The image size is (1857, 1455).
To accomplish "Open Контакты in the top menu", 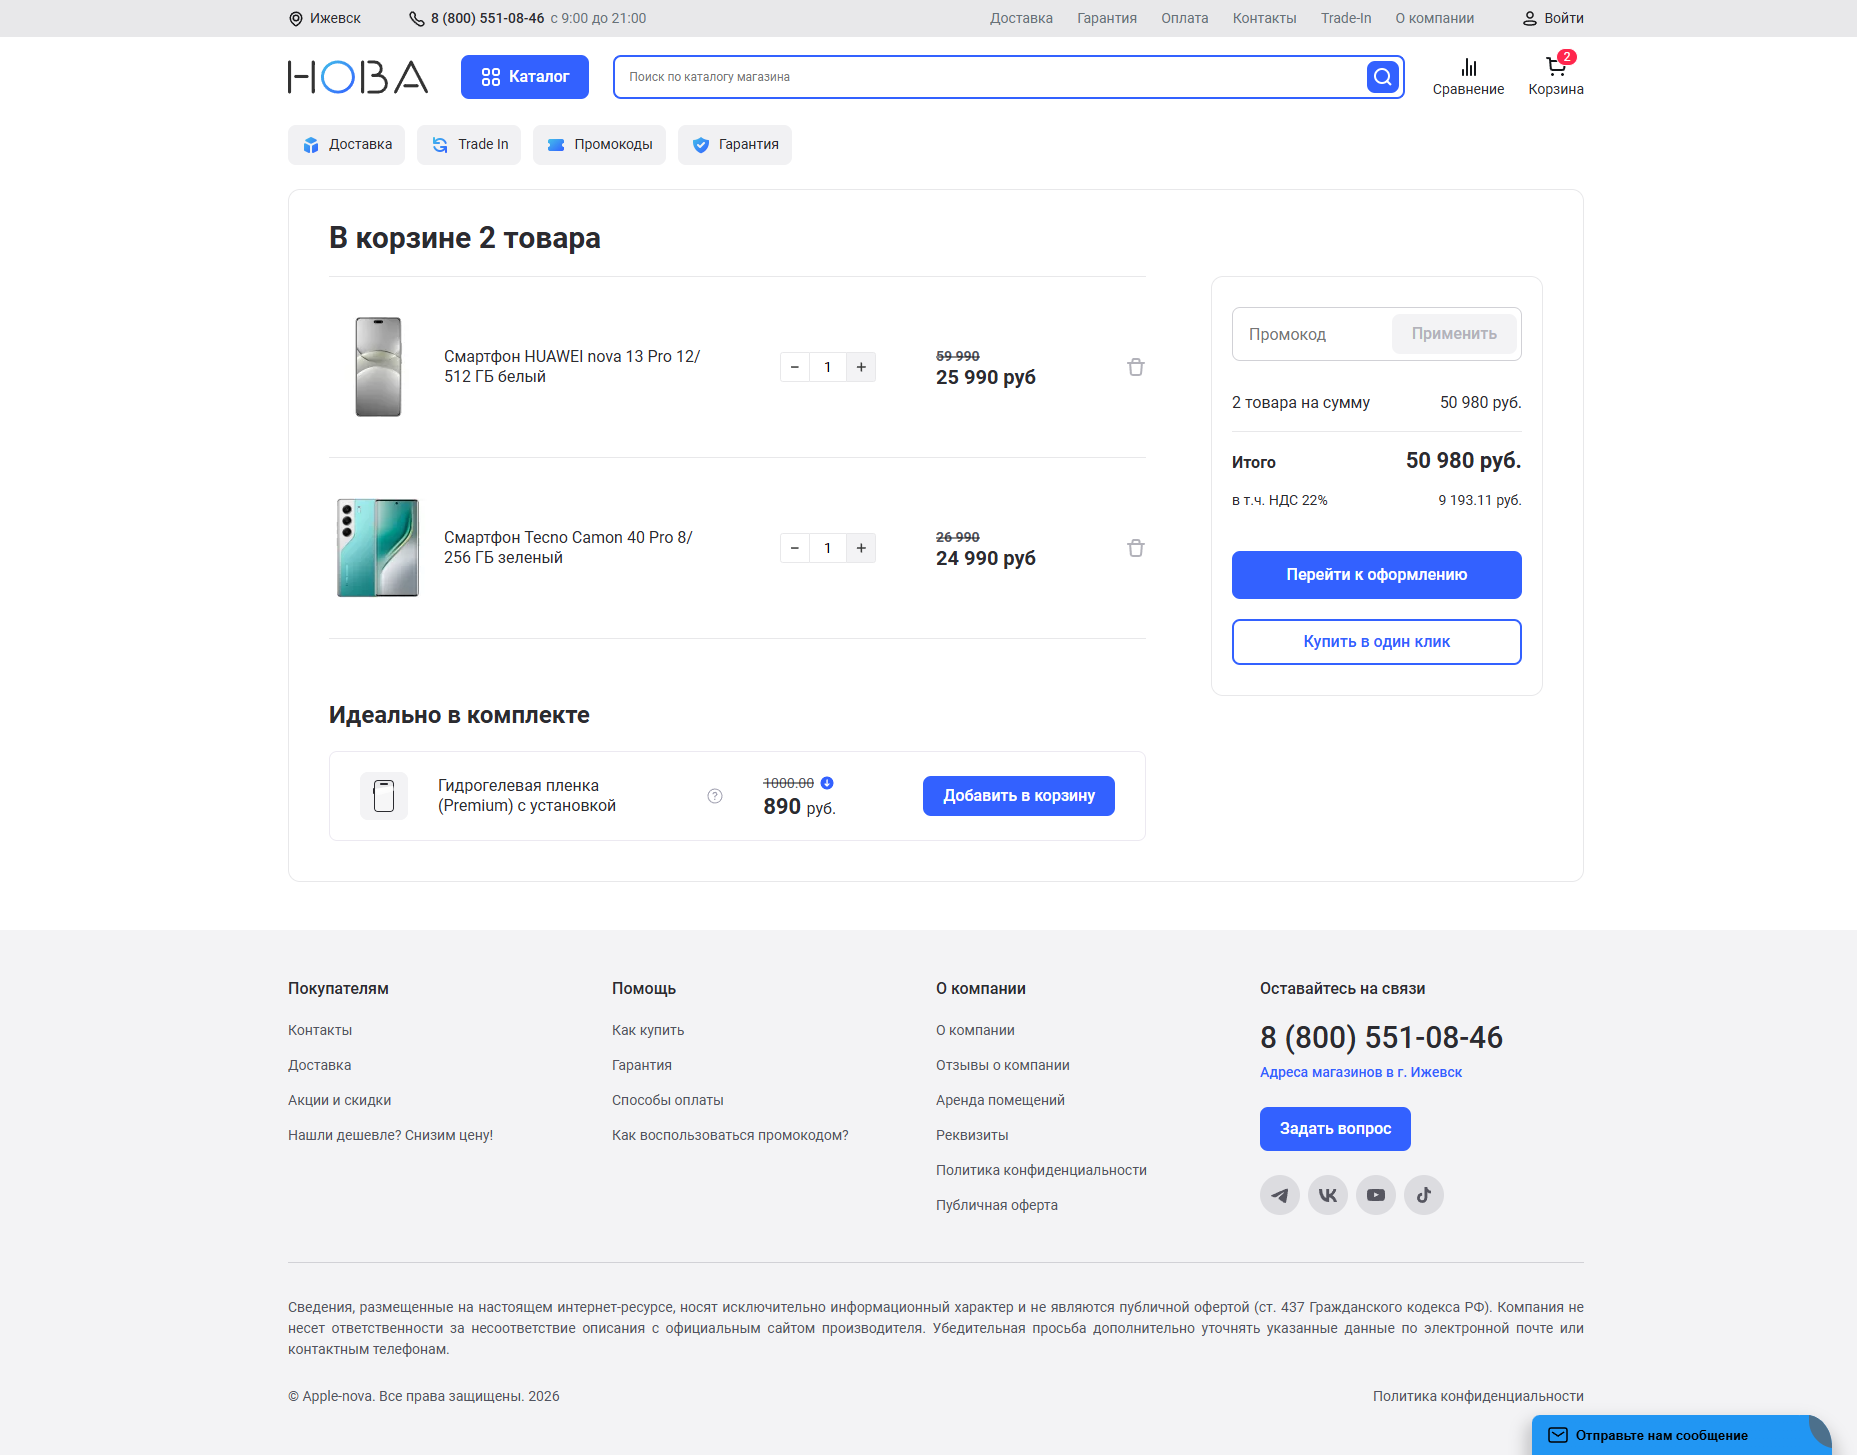I will [x=1265, y=18].
